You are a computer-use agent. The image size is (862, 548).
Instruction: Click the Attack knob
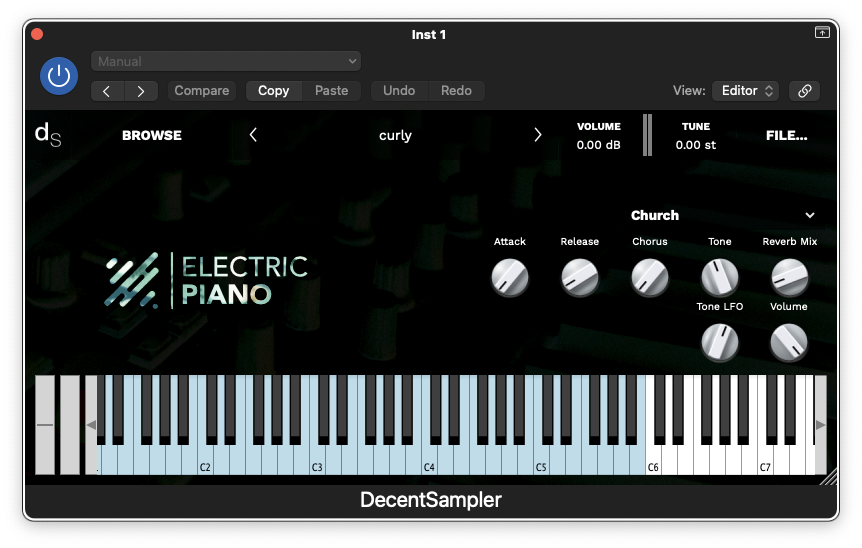pos(510,278)
